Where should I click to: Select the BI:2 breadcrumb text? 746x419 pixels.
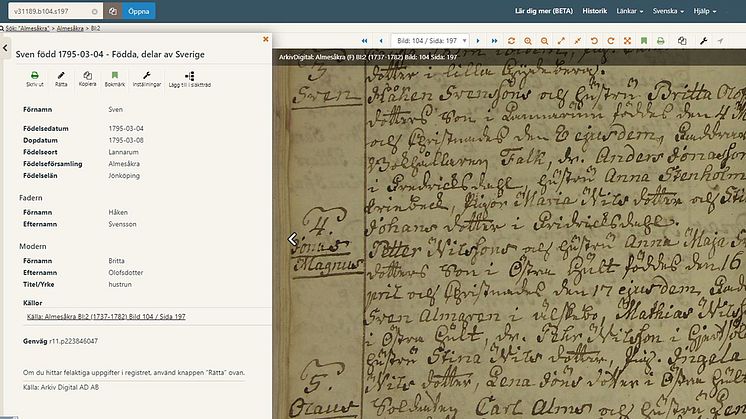tap(96, 29)
